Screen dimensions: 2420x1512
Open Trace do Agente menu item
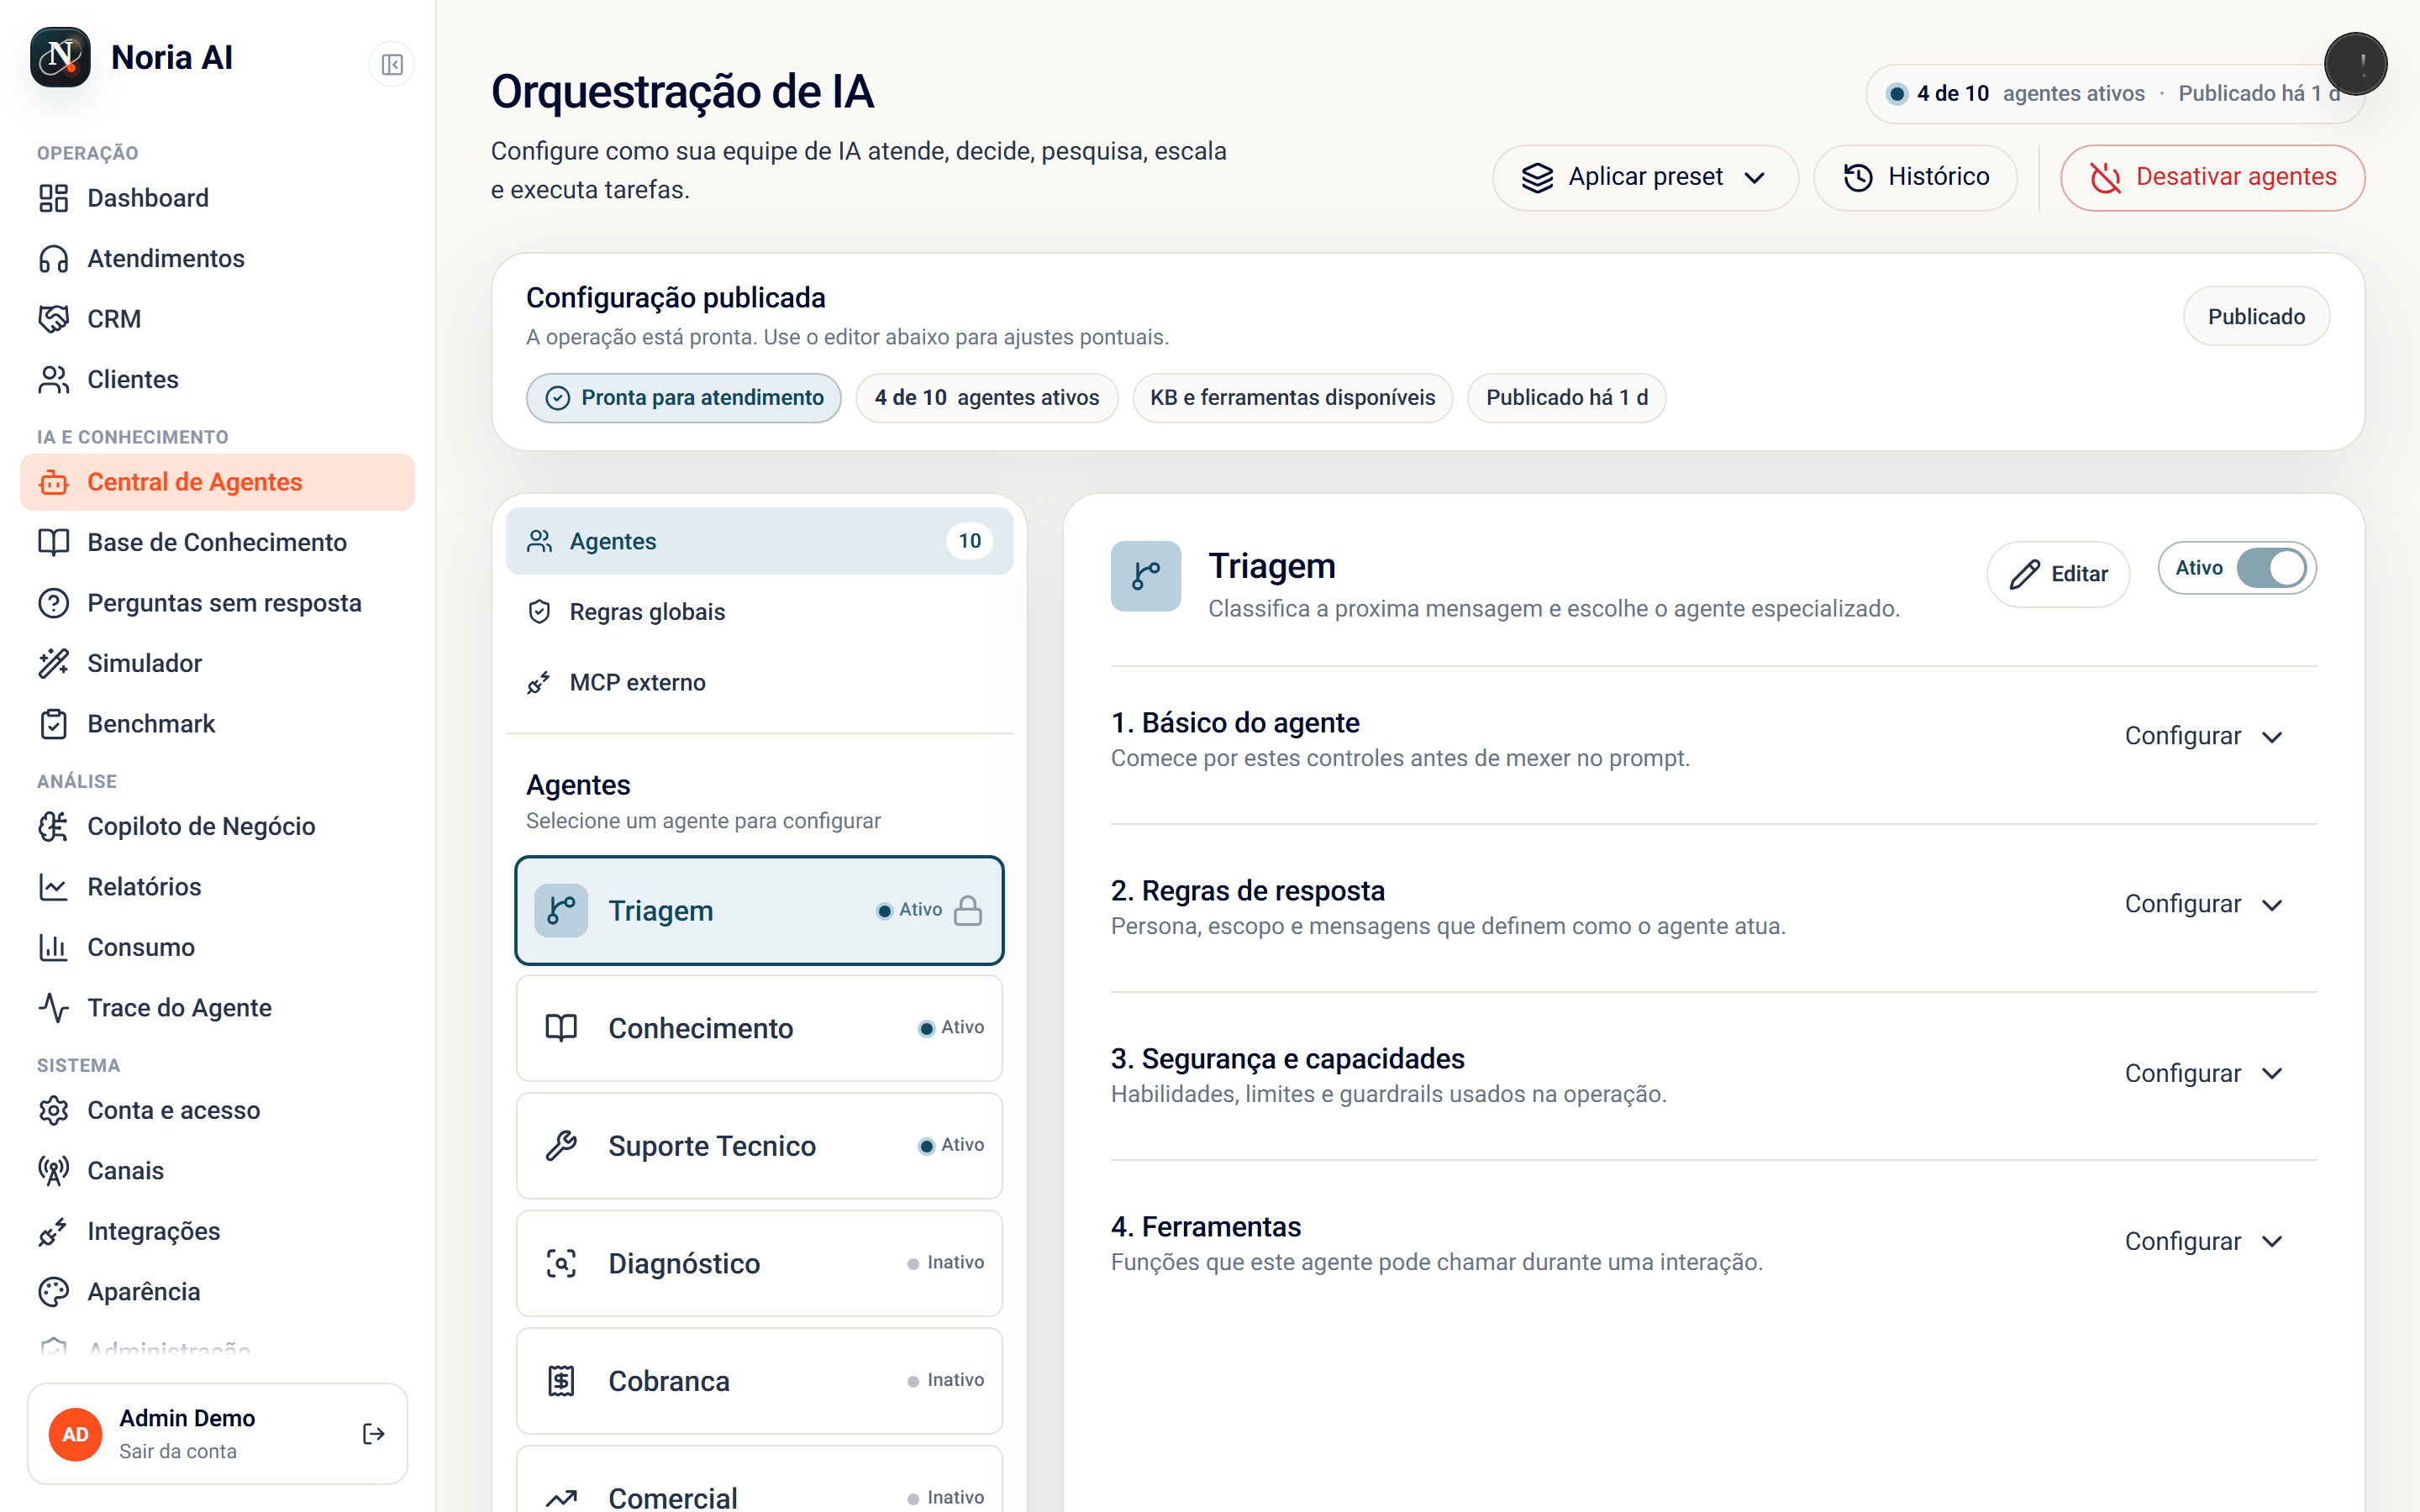pos(217,1008)
